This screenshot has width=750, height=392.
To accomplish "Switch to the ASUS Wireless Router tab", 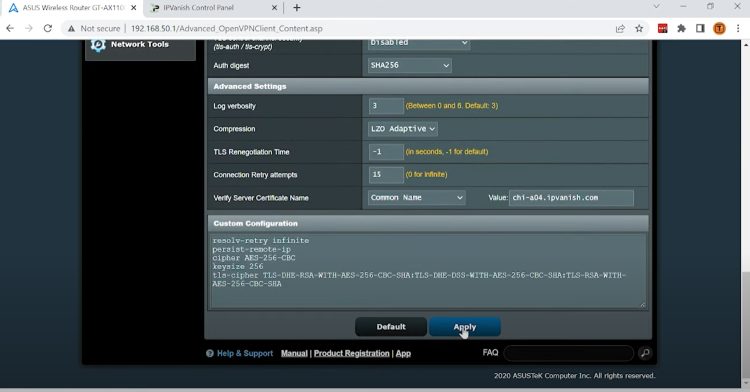I will 73,8.
